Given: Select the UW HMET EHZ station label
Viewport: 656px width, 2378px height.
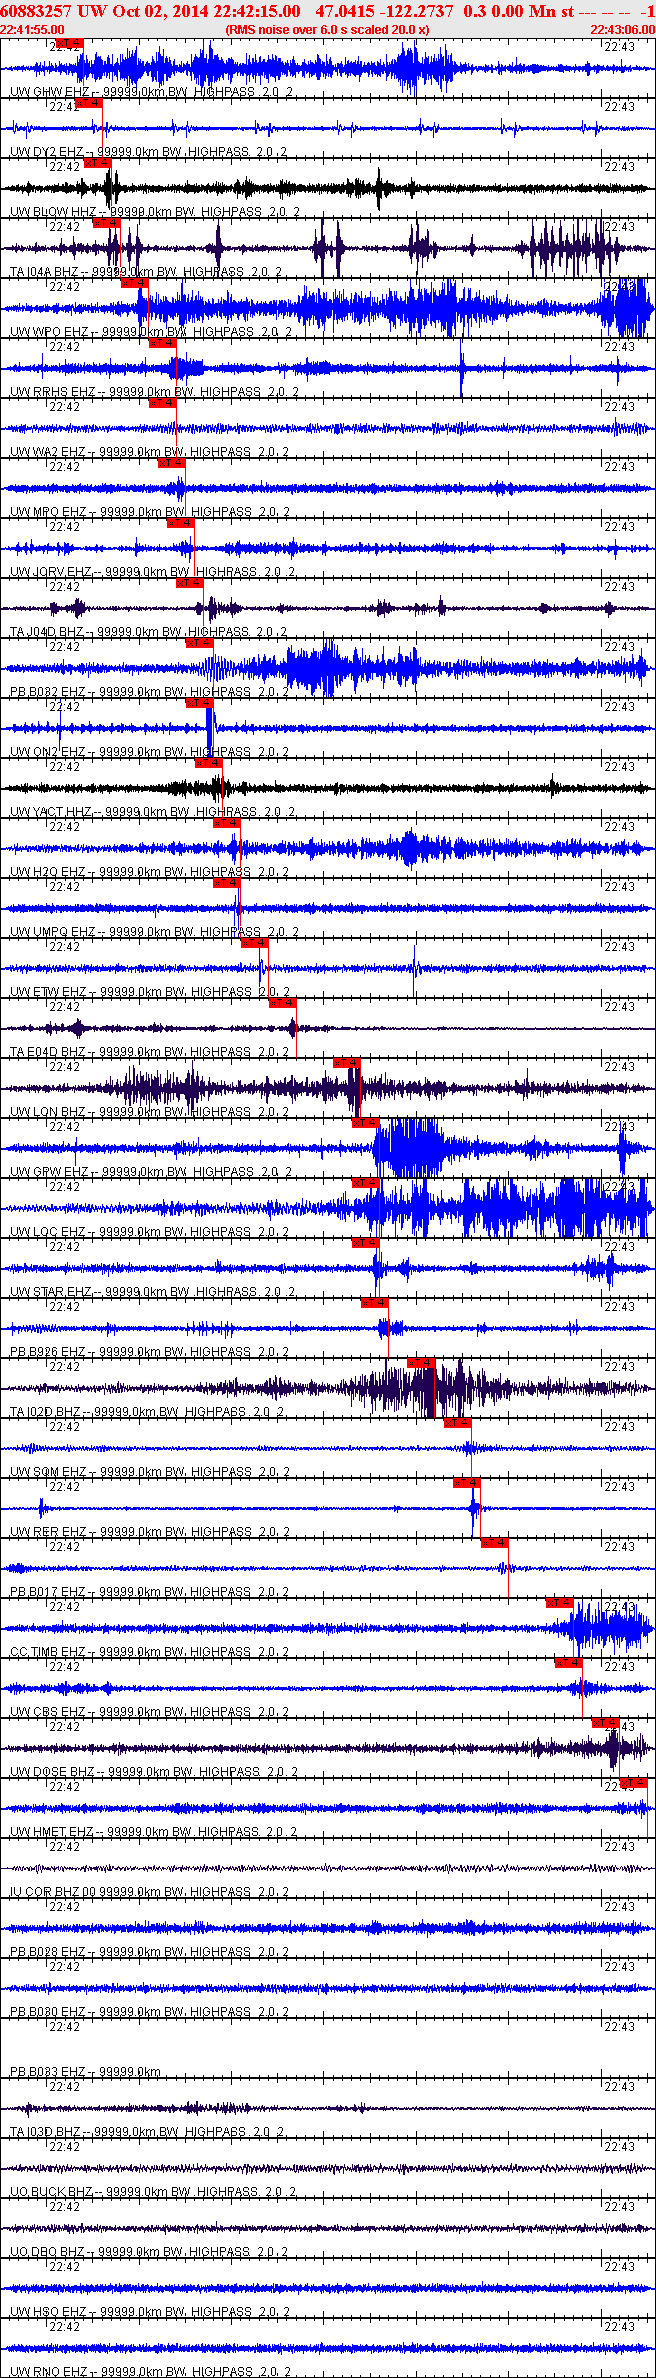Looking at the screenshot, I should (x=53, y=1832).
